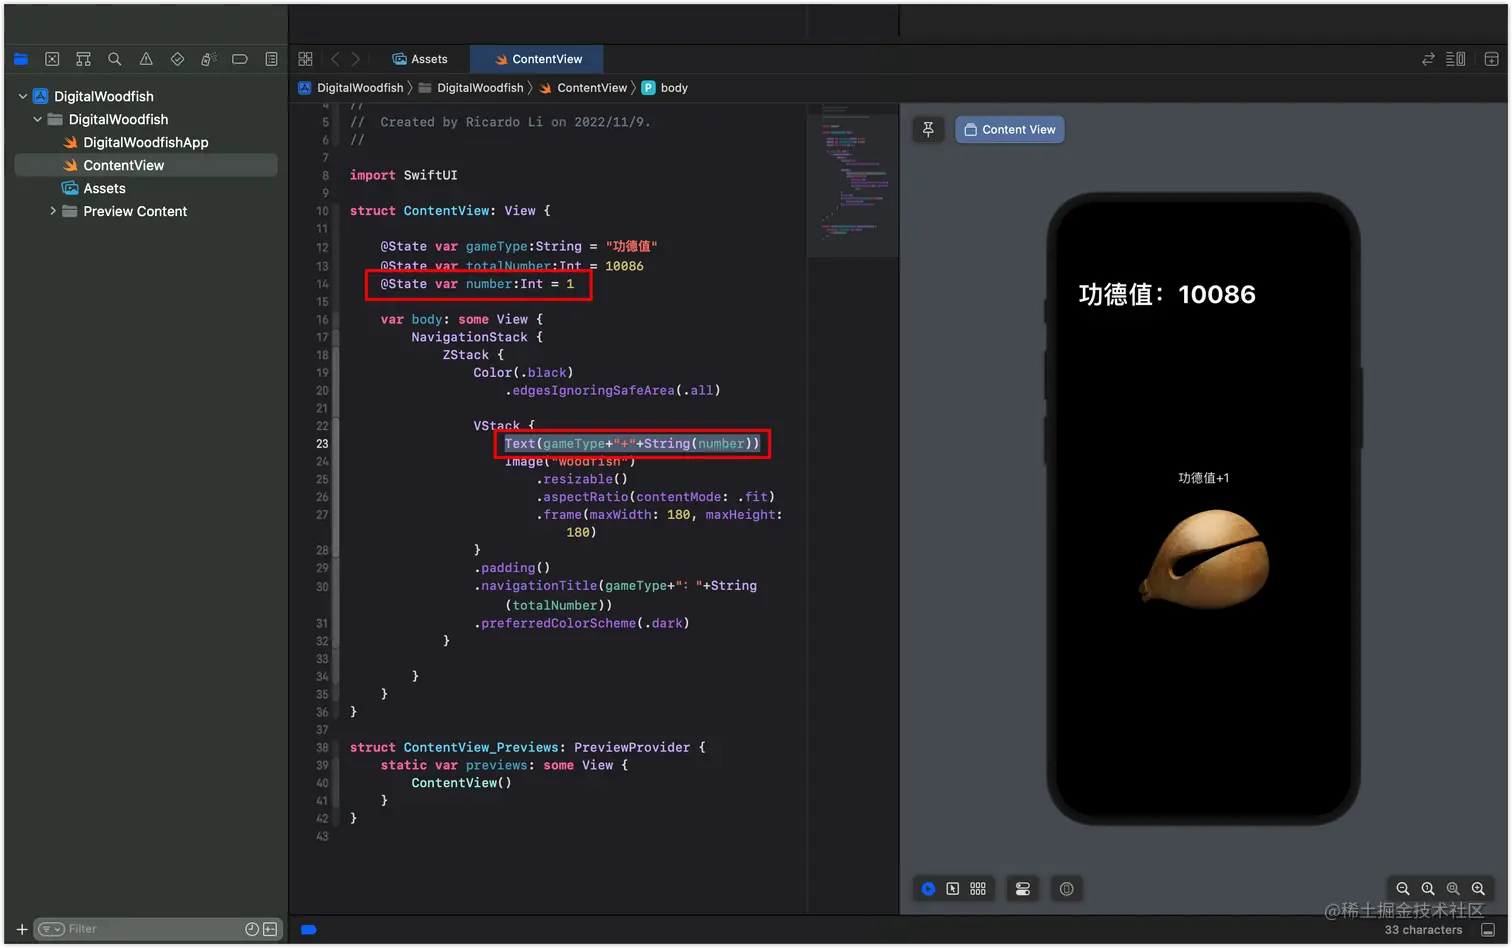Open the editor options menu
1512x948 pixels.
pyautogui.click(x=1456, y=59)
